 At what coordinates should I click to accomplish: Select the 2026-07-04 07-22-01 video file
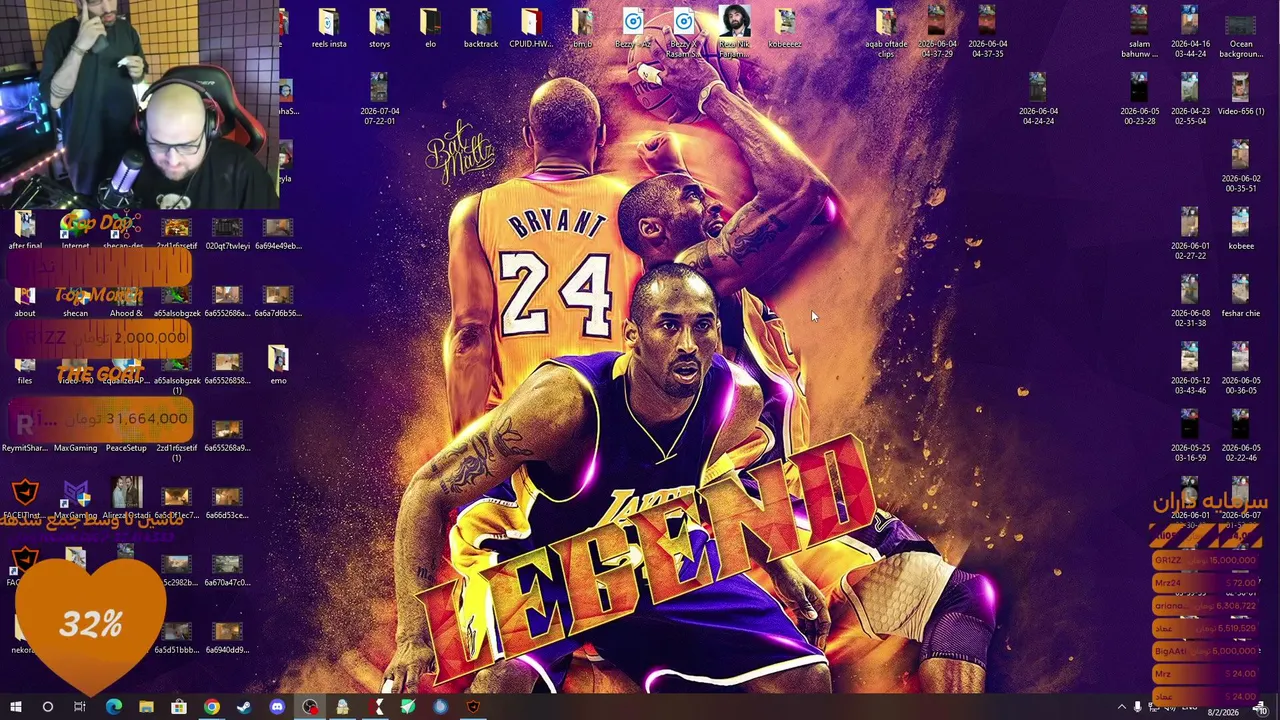click(379, 100)
